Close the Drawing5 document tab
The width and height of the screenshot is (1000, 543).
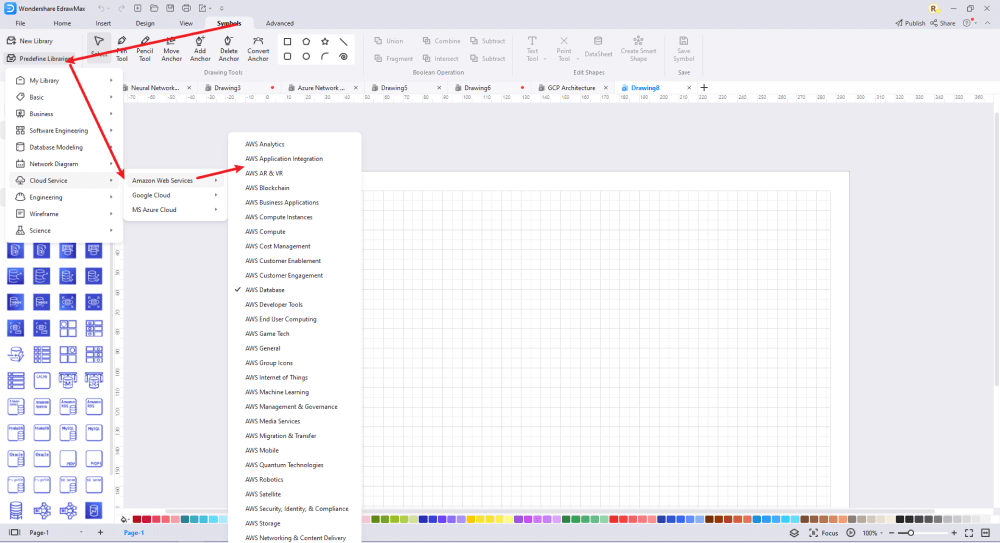[x=439, y=88]
